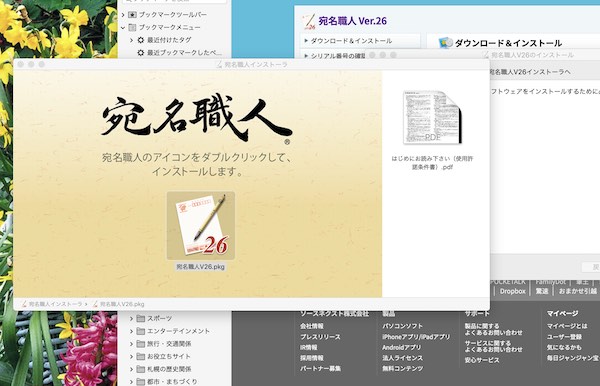Click the folder icon of ブックマークメニュー
The image size is (600, 386).
132,27
